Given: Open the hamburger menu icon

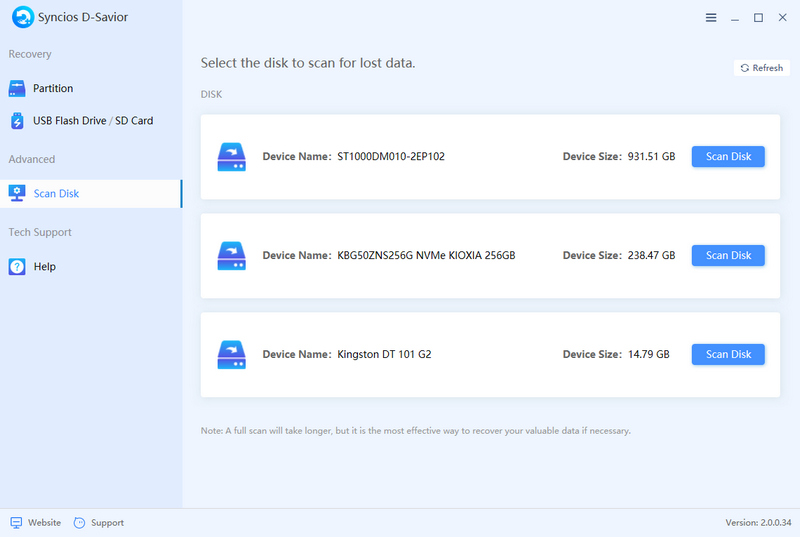Looking at the screenshot, I should (x=711, y=18).
